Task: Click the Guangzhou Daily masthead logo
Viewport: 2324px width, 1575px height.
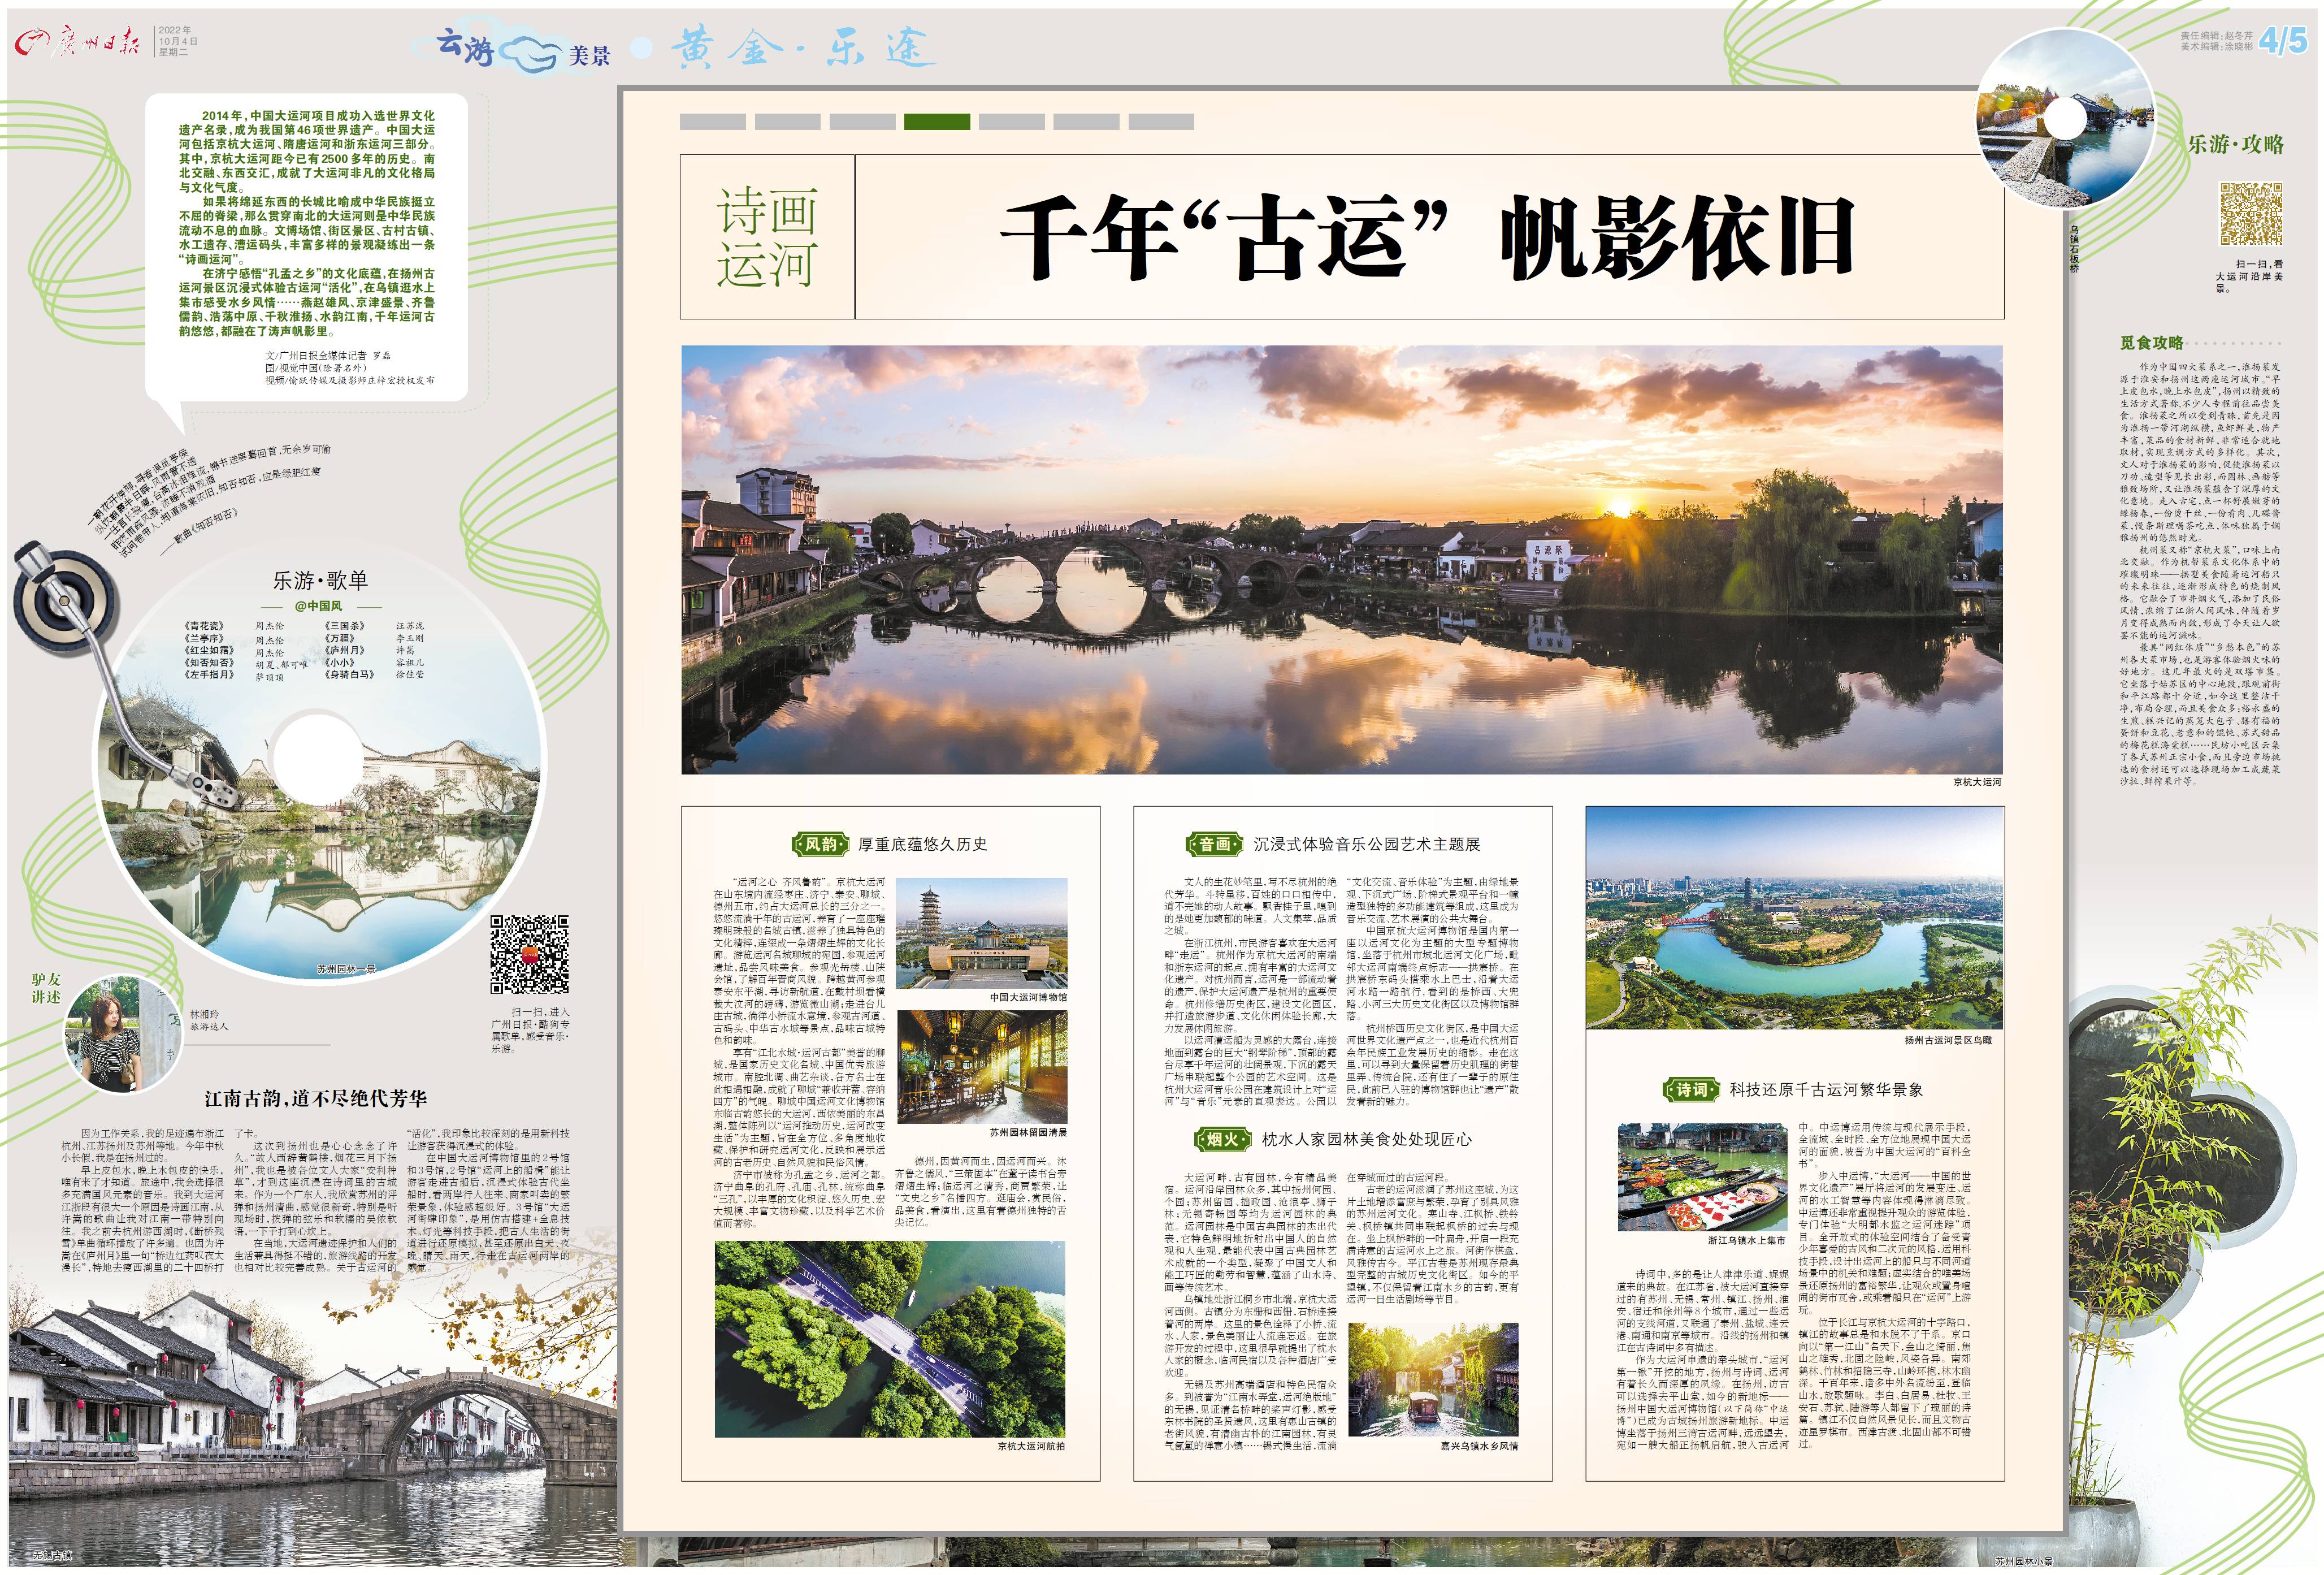Action: coord(77,43)
